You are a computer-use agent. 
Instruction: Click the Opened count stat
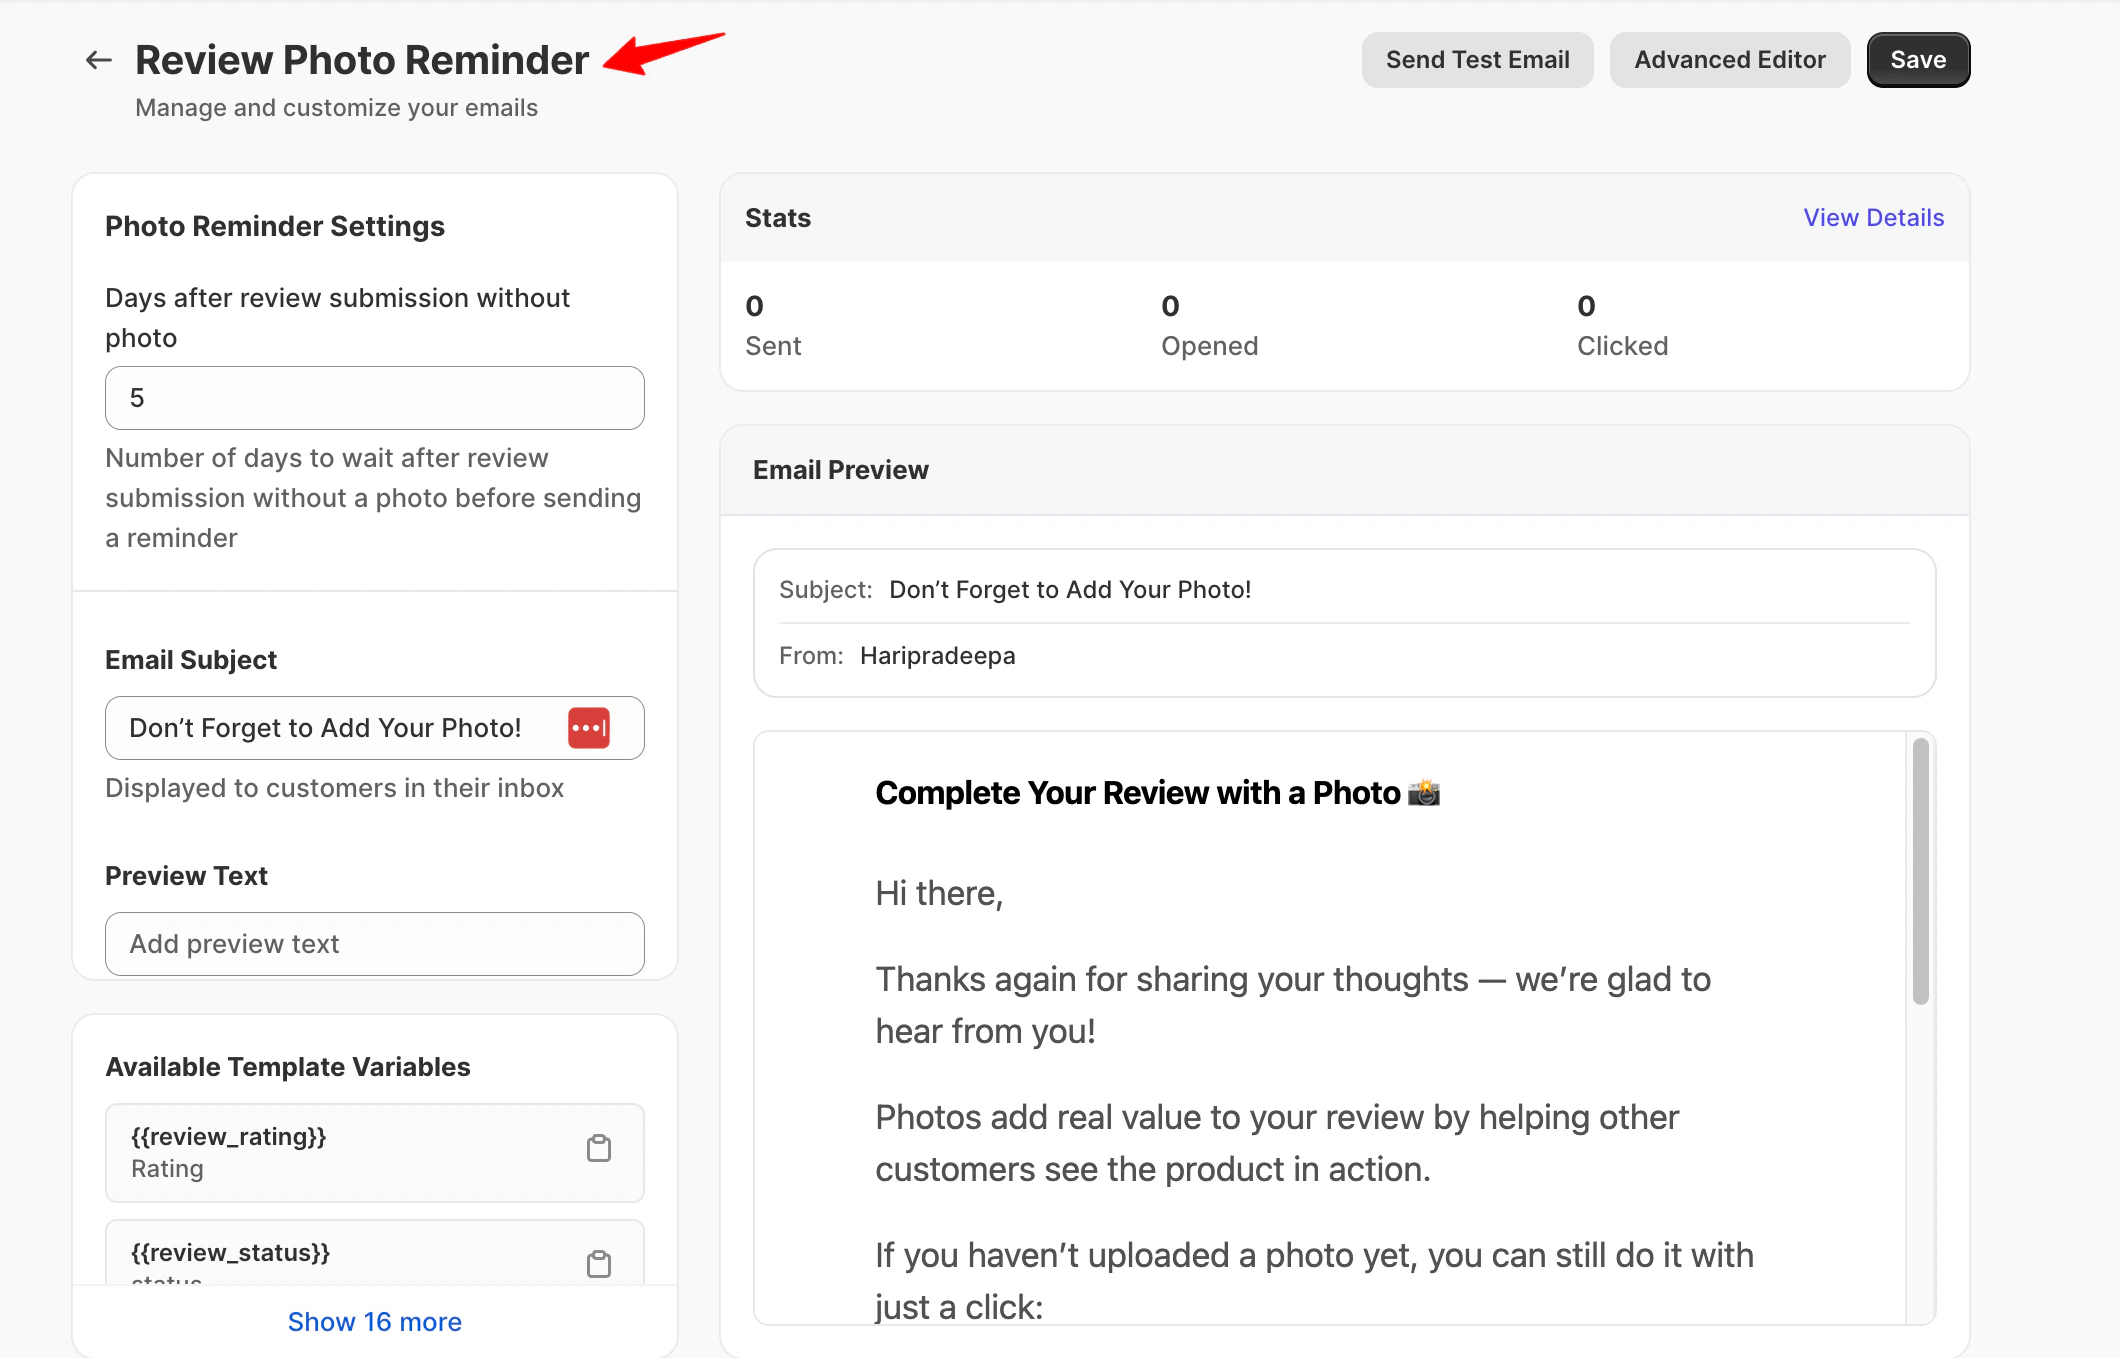(1209, 325)
